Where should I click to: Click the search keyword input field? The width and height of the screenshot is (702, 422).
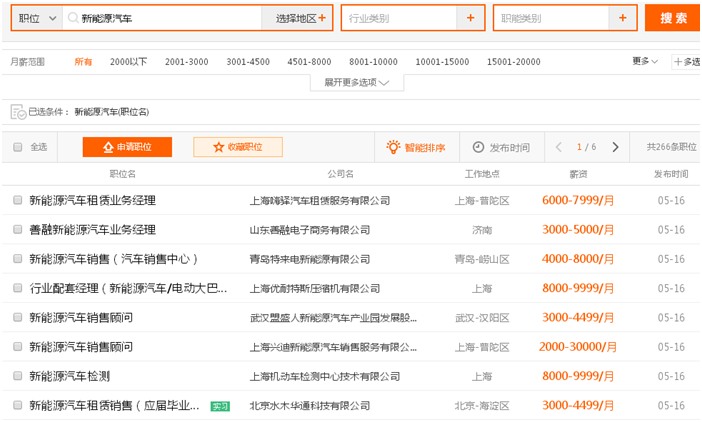pos(160,18)
